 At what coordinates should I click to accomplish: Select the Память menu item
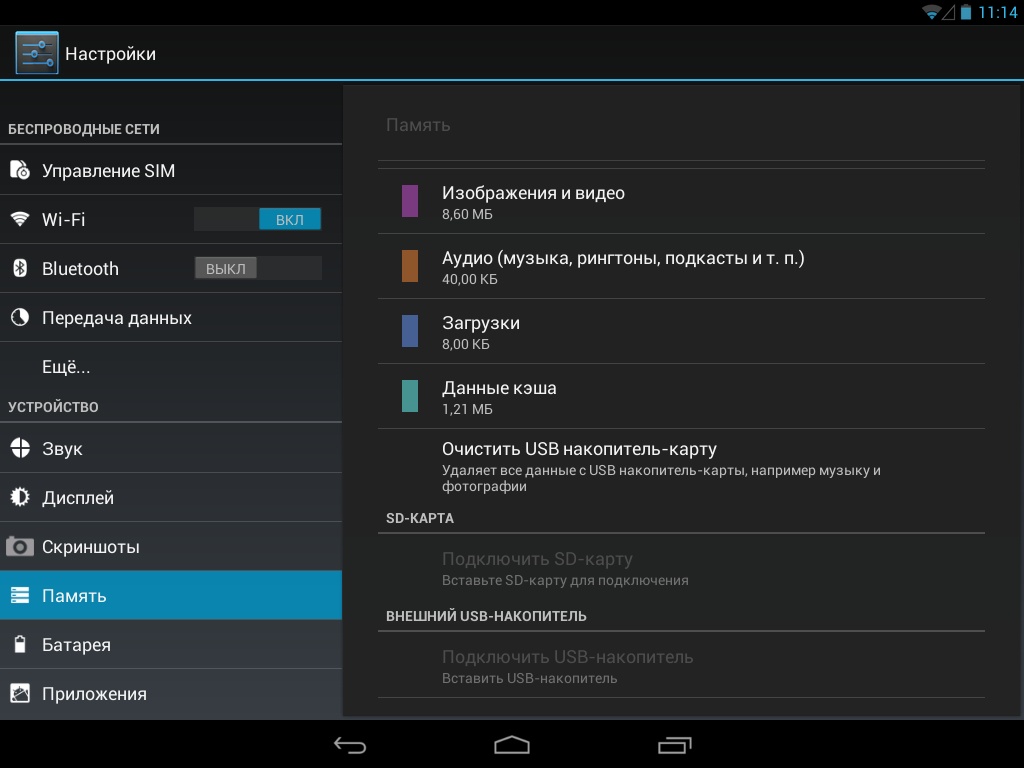(x=170, y=596)
